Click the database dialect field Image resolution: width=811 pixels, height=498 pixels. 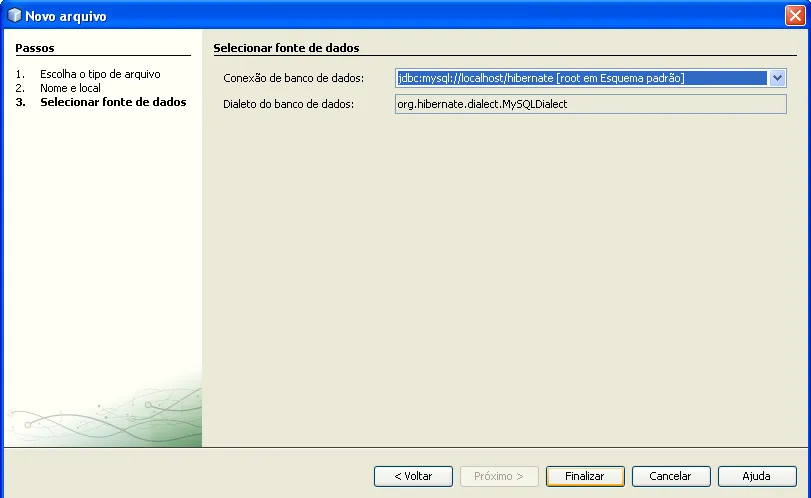pyautogui.click(x=590, y=104)
